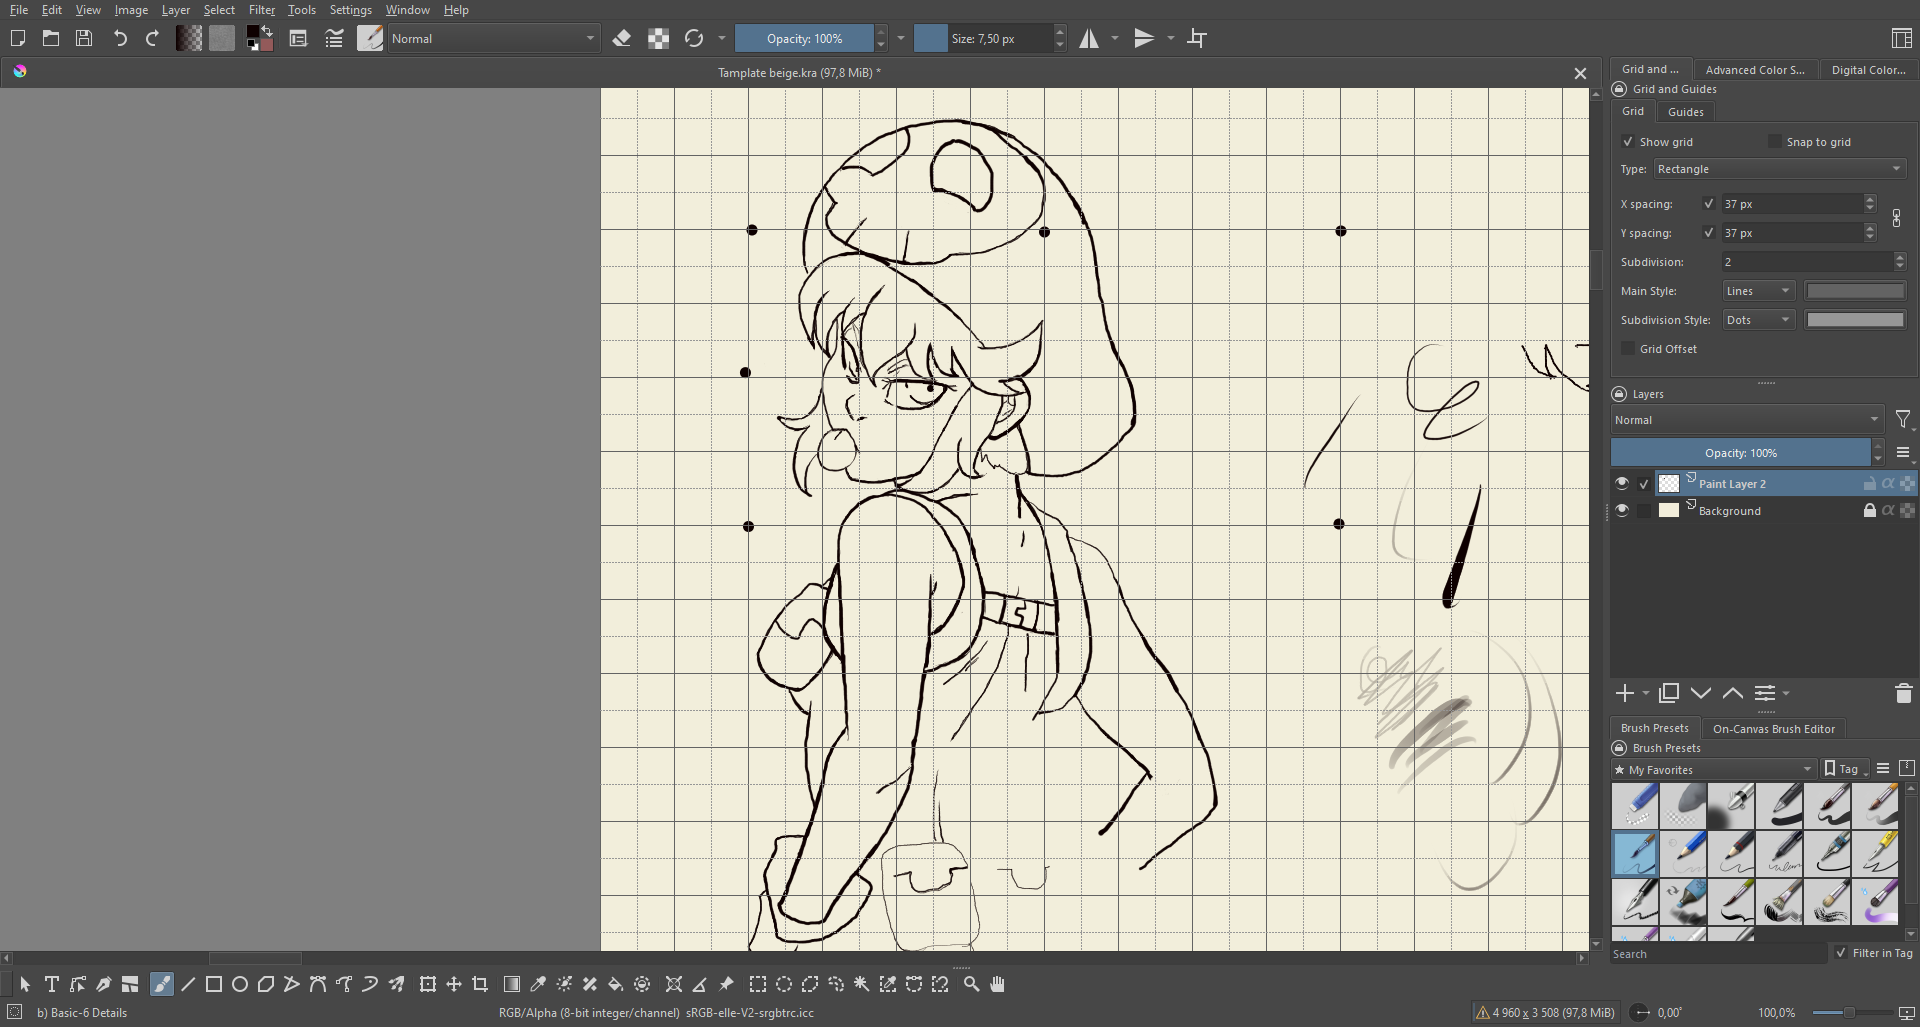Select the Move tool
The image size is (1920, 1027).
pyautogui.click(x=454, y=984)
